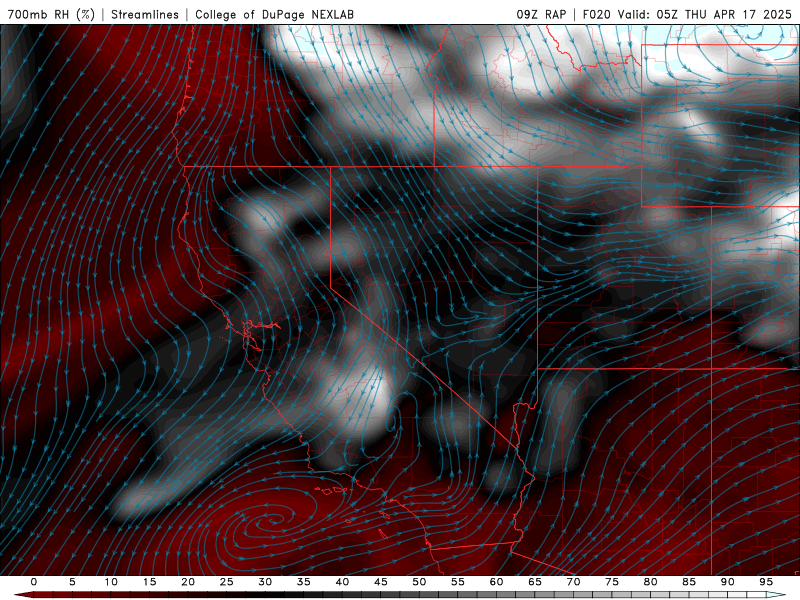Select the "F020" forecast hour text

pos(596,14)
